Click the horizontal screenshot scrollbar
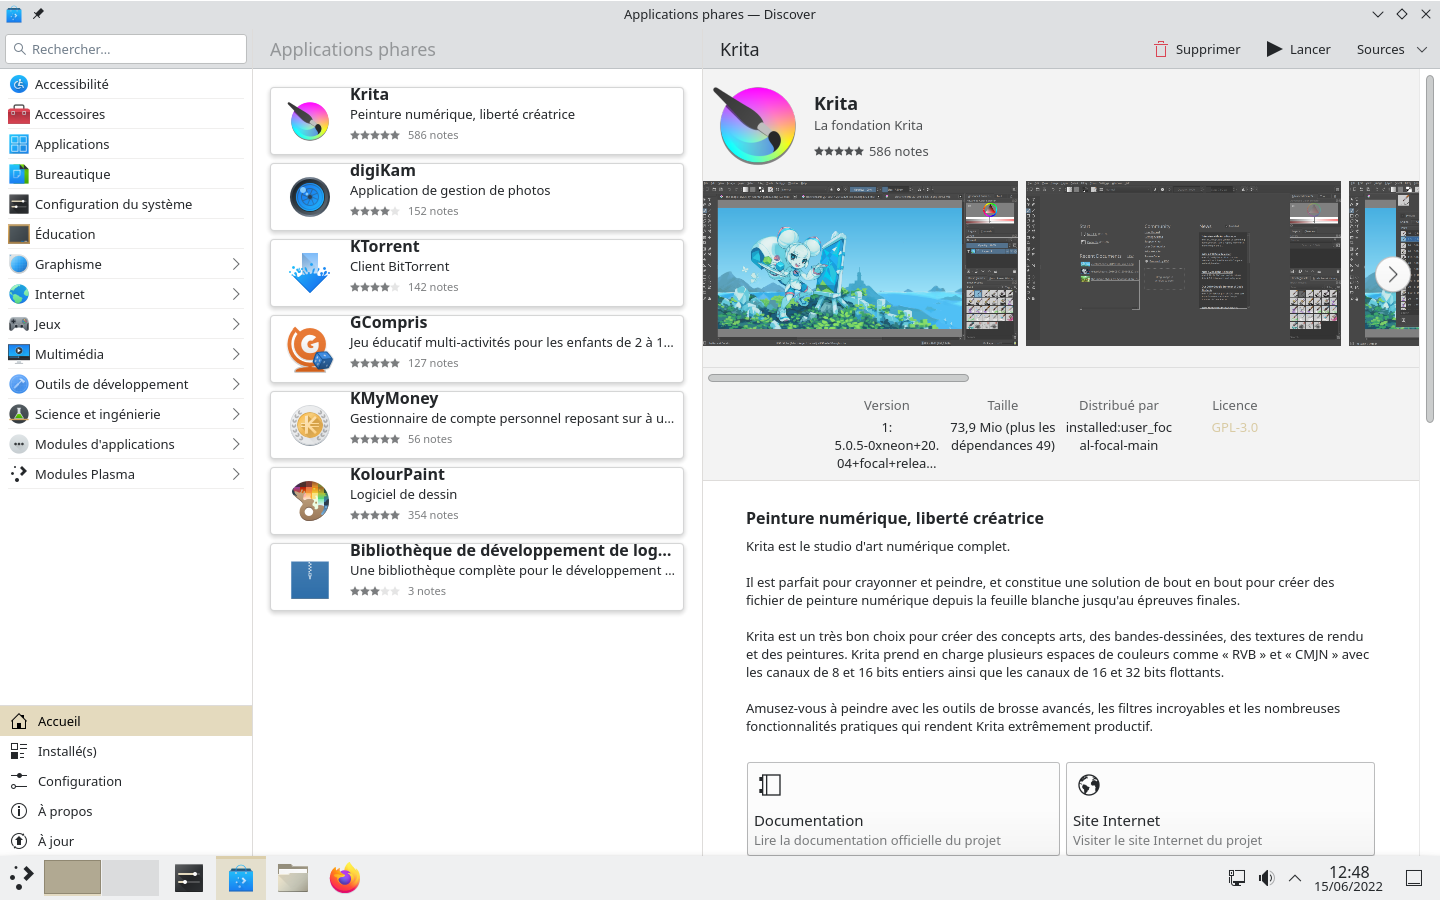Screen dimensions: 1440x900 tap(838, 378)
